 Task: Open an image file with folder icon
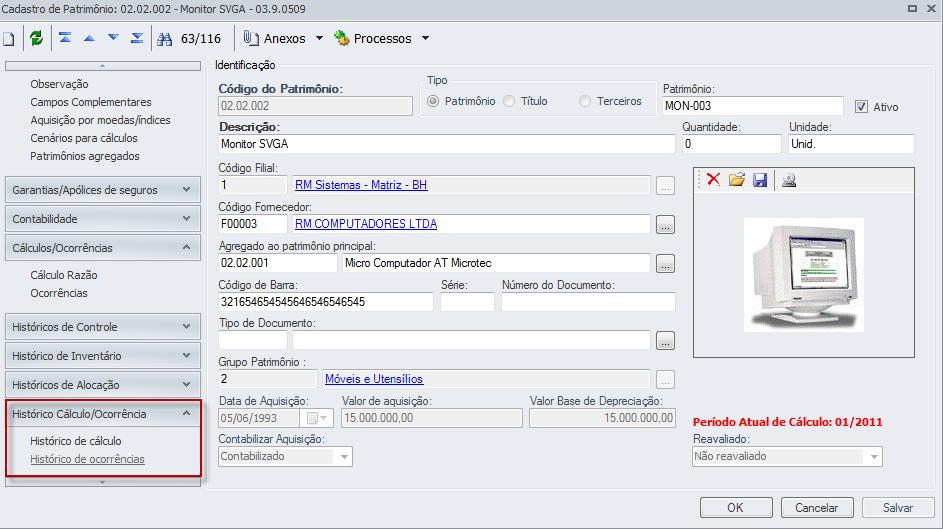[737, 180]
